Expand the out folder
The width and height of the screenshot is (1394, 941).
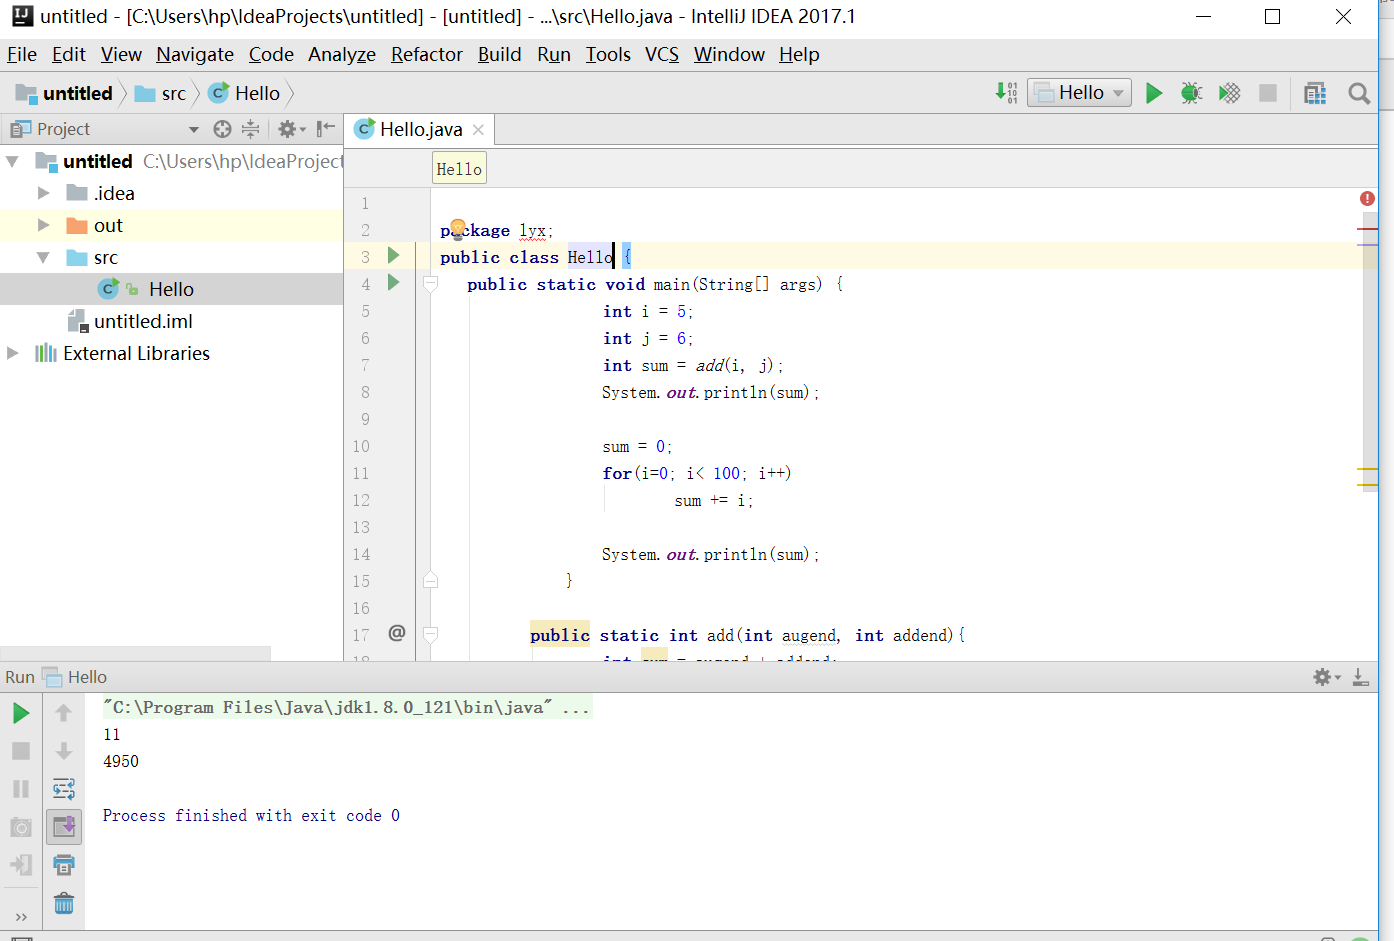point(43,225)
